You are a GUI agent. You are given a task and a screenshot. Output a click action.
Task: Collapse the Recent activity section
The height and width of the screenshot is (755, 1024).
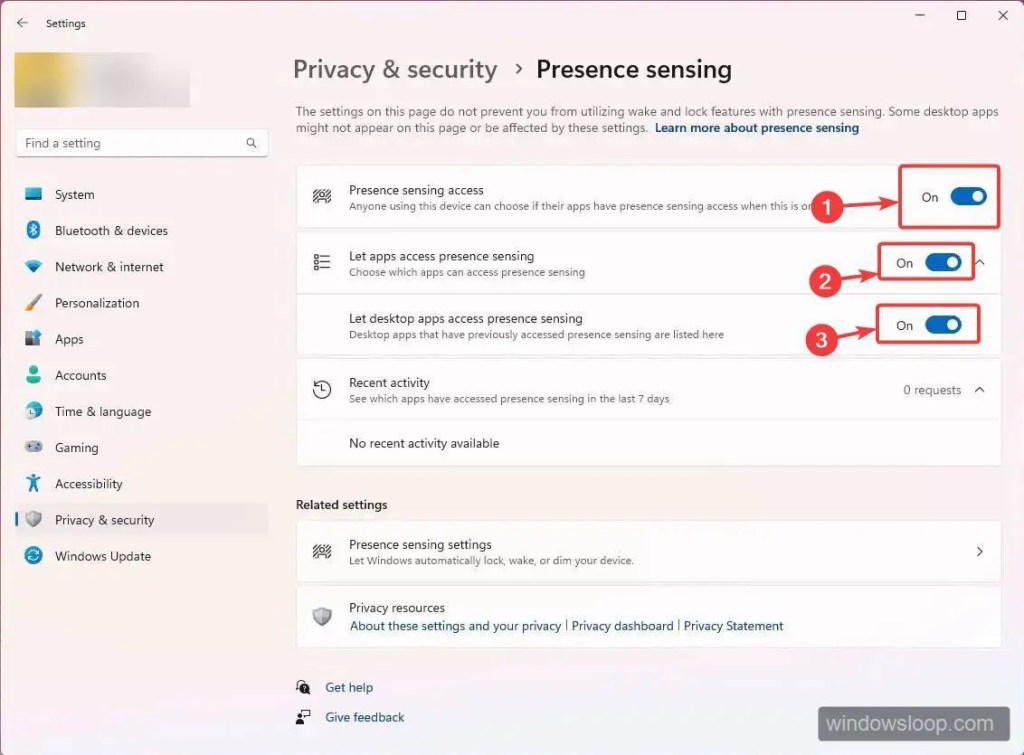click(980, 390)
